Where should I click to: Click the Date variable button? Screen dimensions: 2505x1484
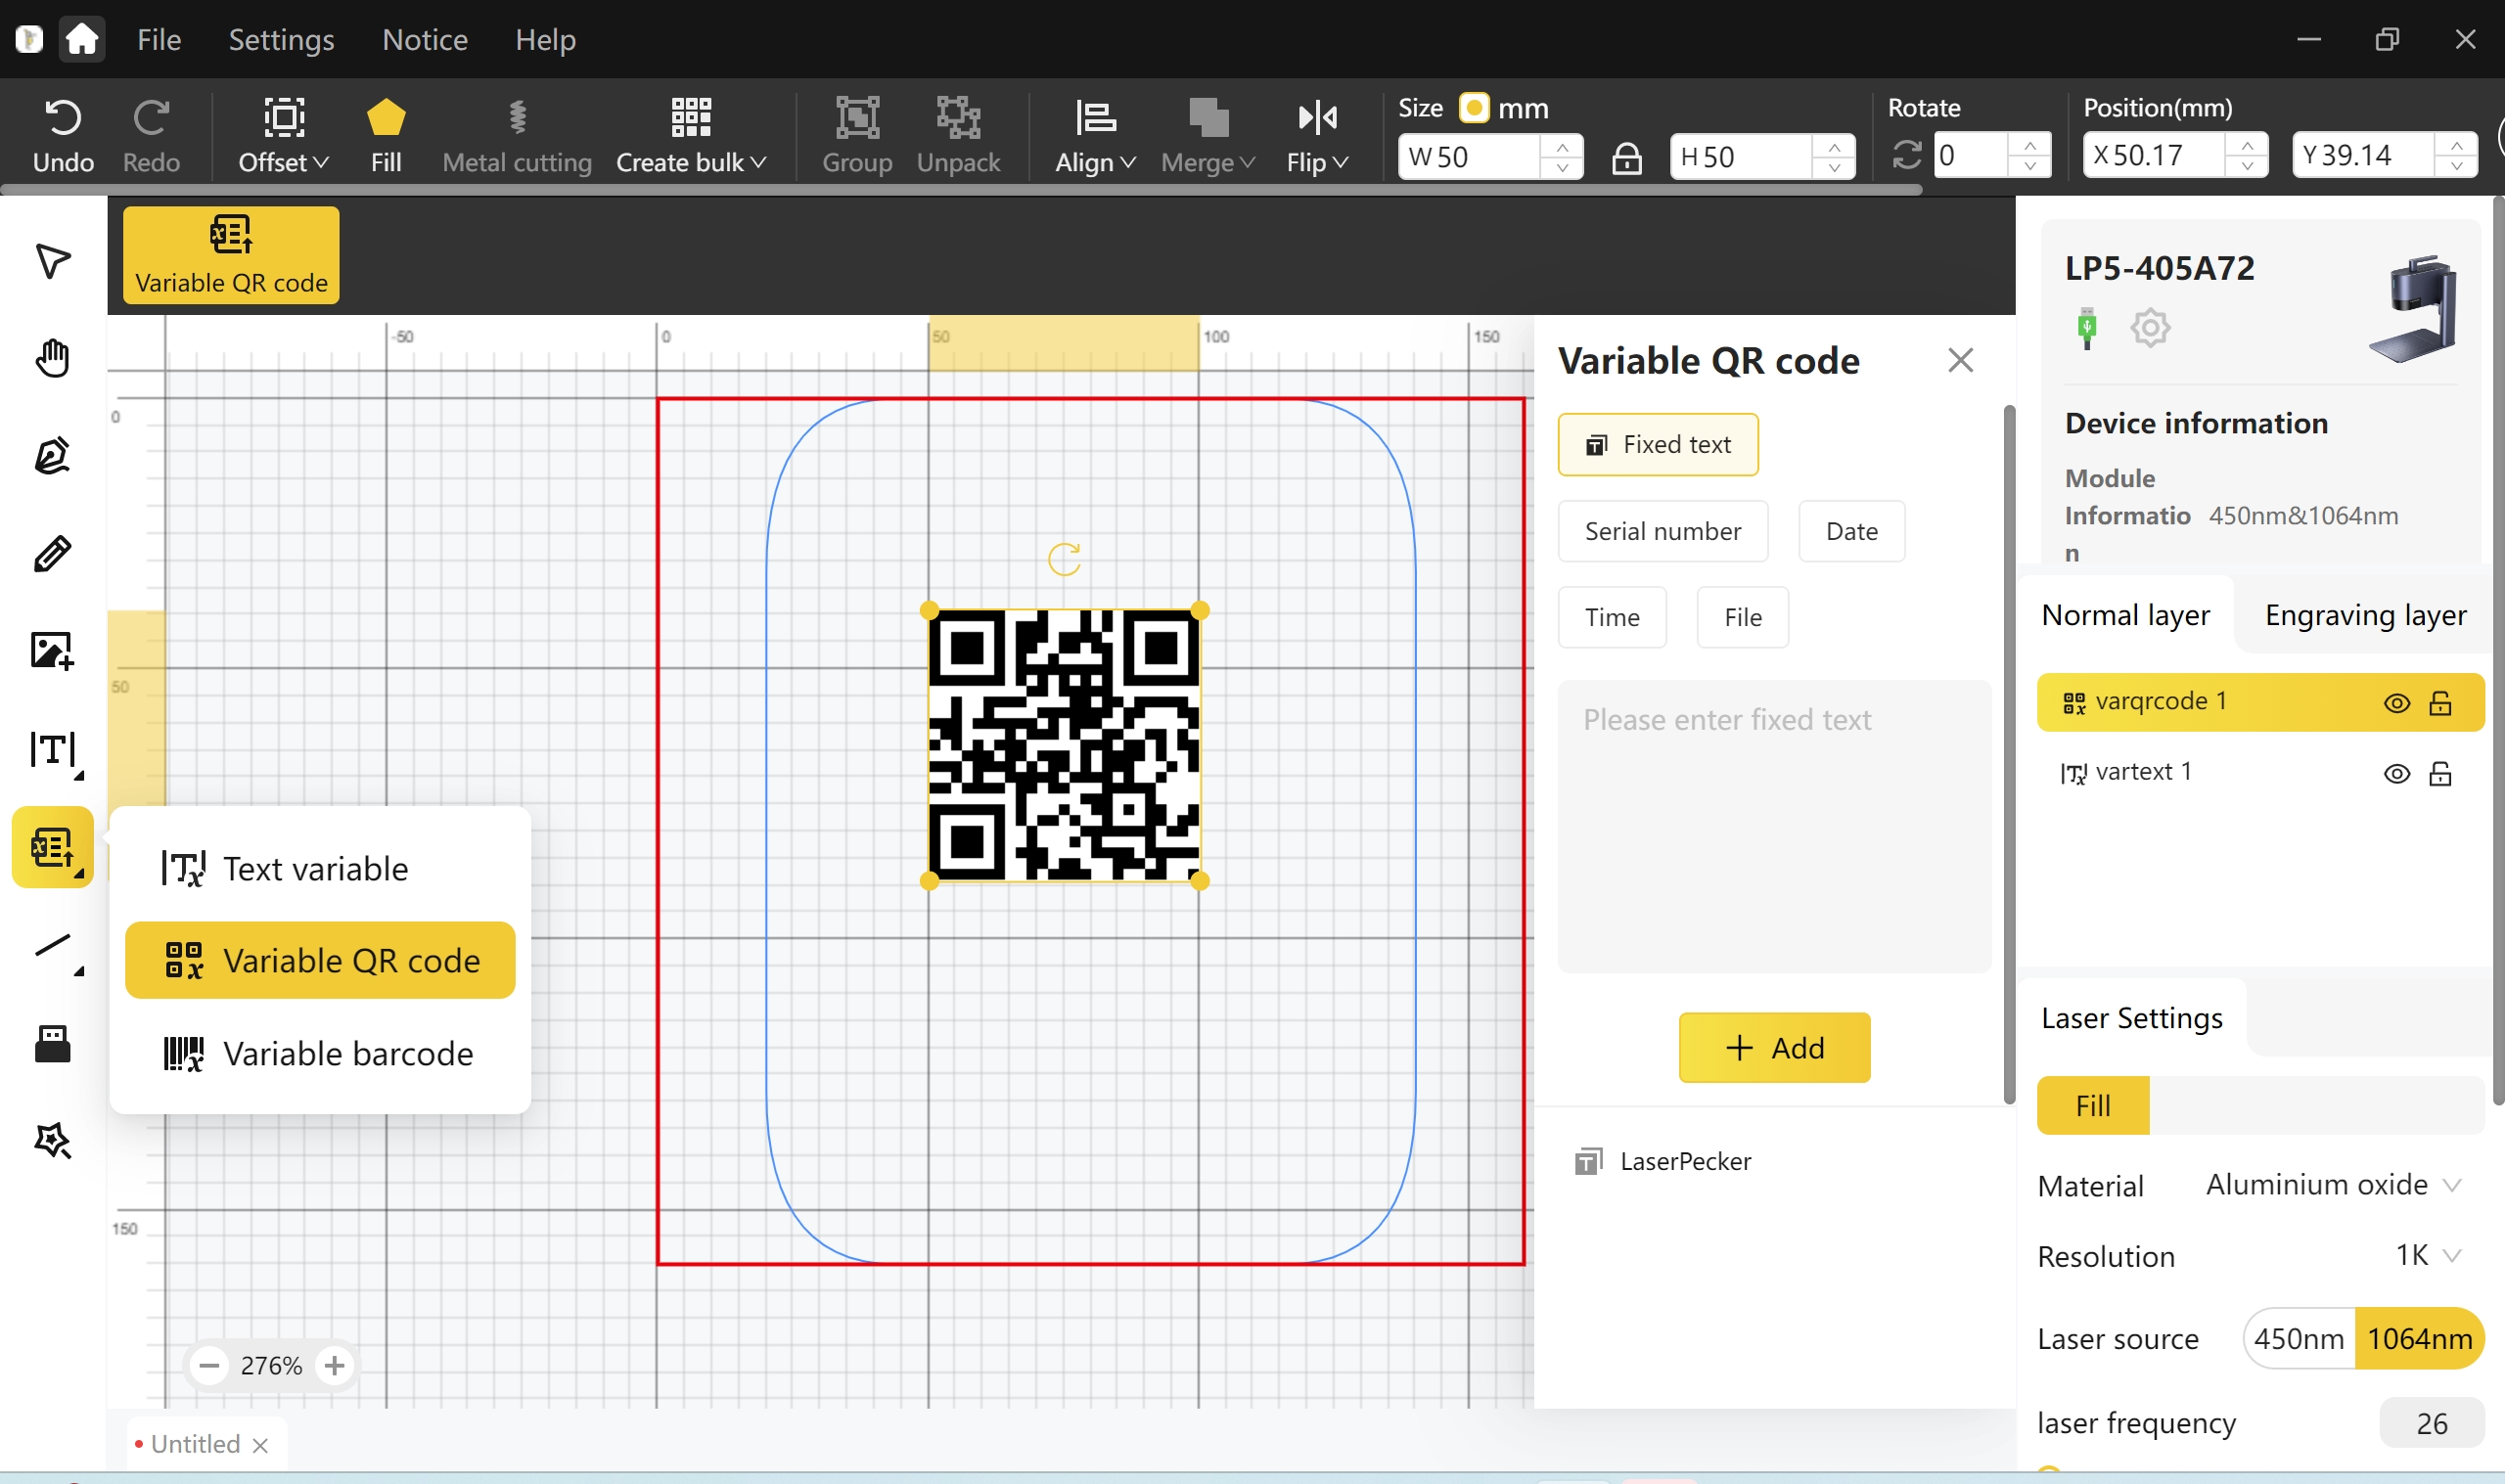(x=1851, y=531)
